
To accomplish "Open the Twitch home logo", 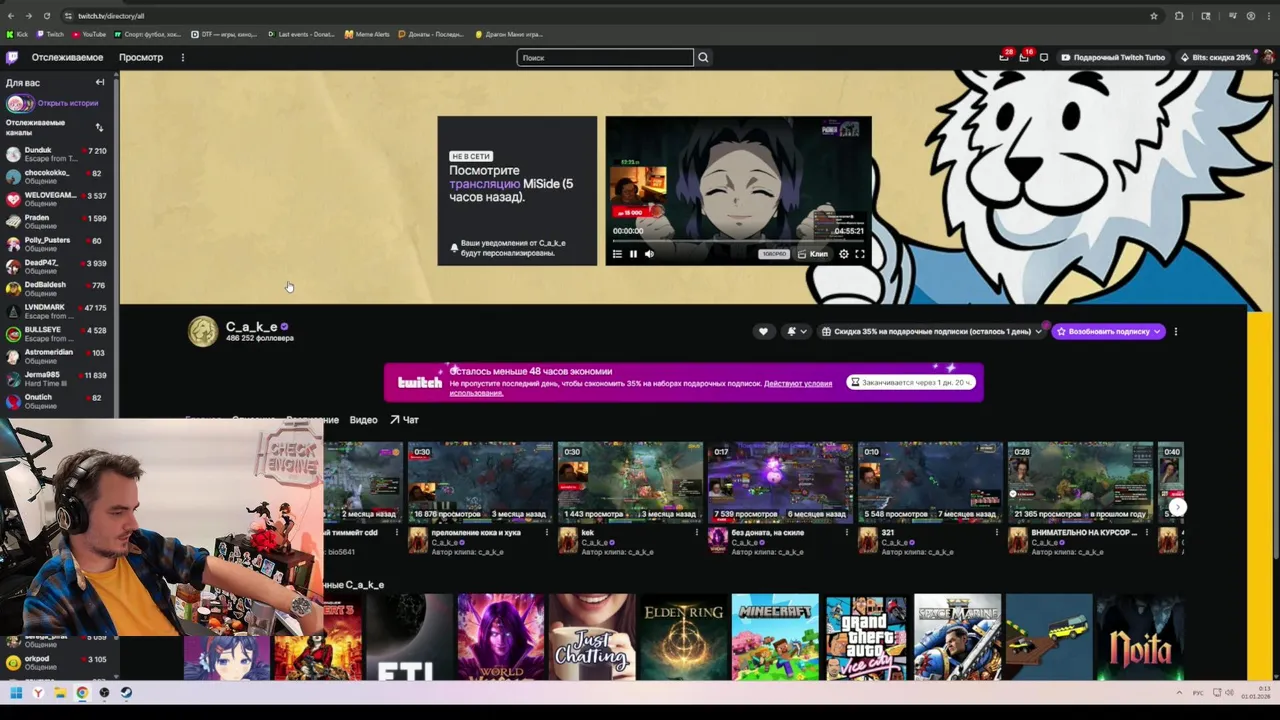I will pos(12,57).
